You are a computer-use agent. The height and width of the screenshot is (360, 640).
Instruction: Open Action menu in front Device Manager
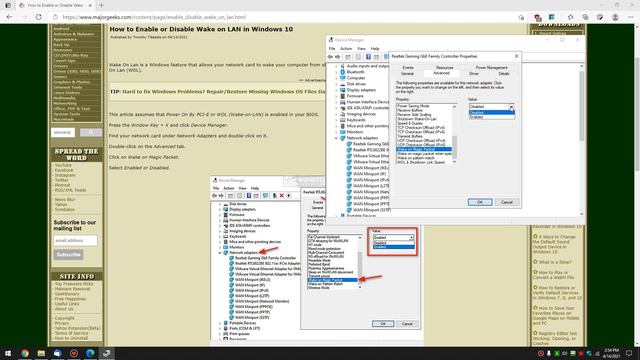coord(346,49)
